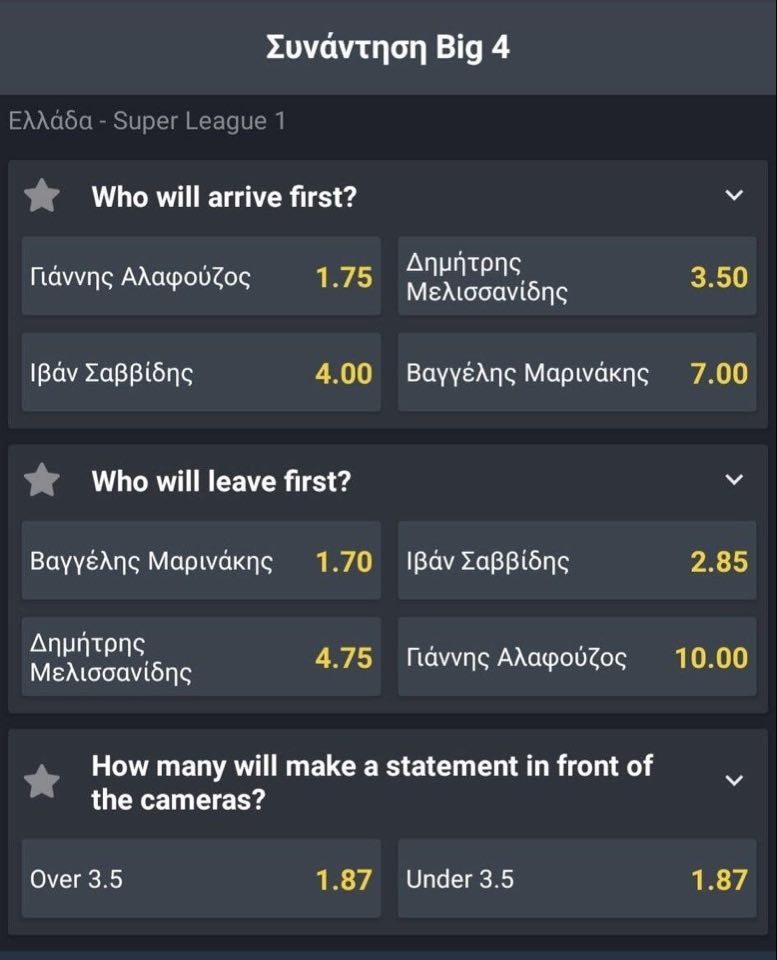Tap the Συνάντηση Big 4 header title

[388, 48]
